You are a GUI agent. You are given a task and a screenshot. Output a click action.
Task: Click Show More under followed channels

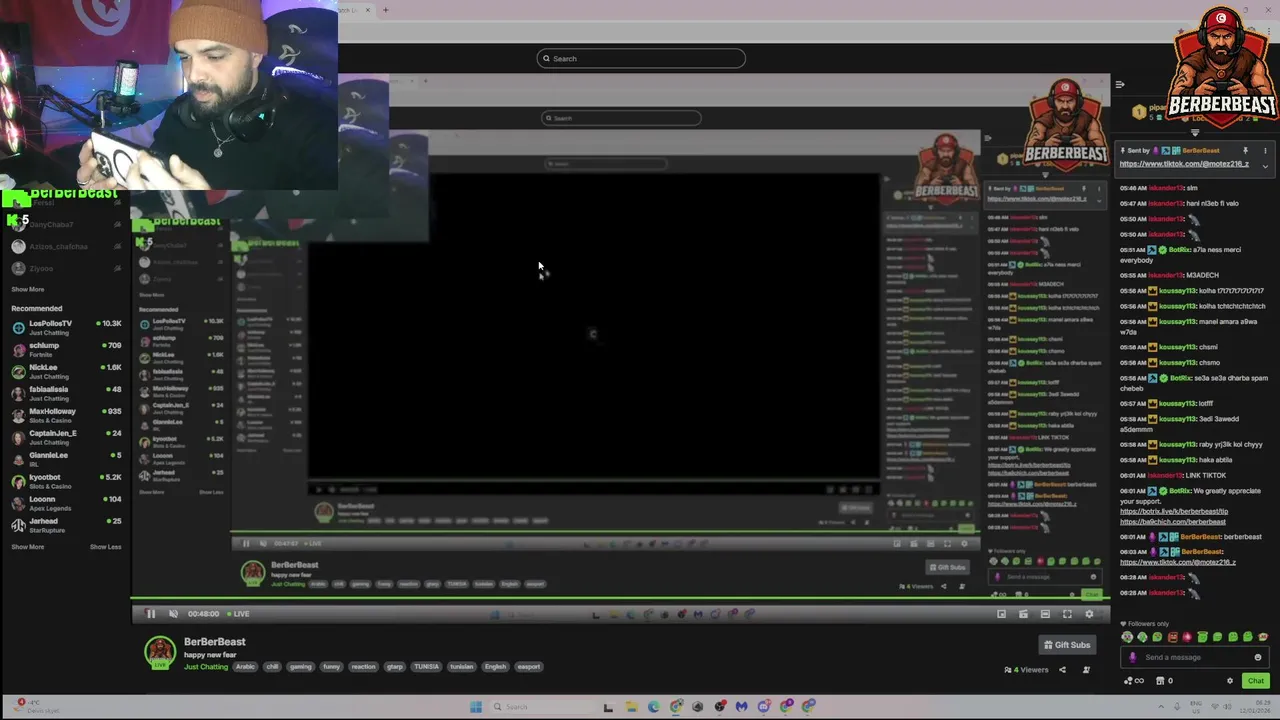coord(28,289)
